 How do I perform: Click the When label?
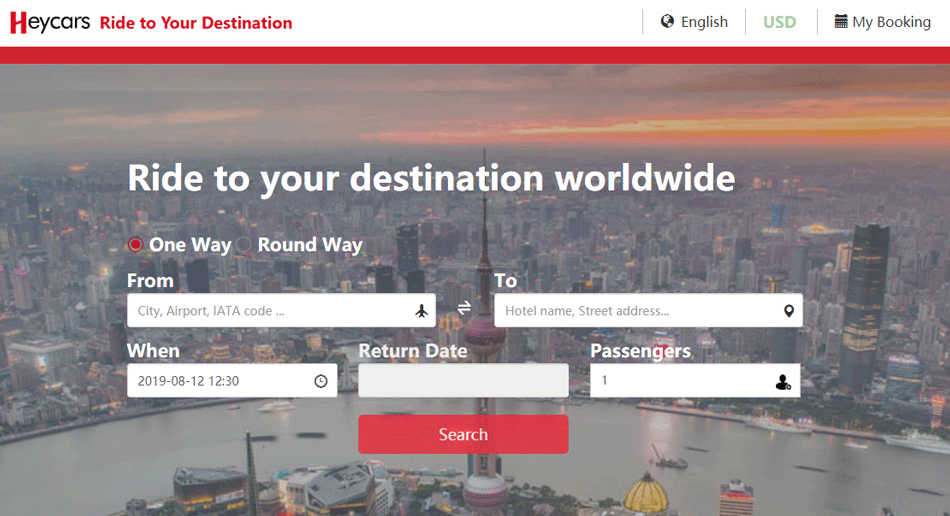pyautogui.click(x=153, y=351)
